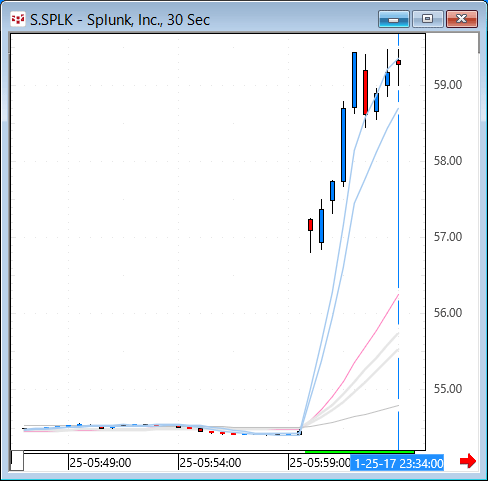Screen dimensions: 488x481
Task: Click the tallest red candlestick near 59.00
Action: coord(366,92)
